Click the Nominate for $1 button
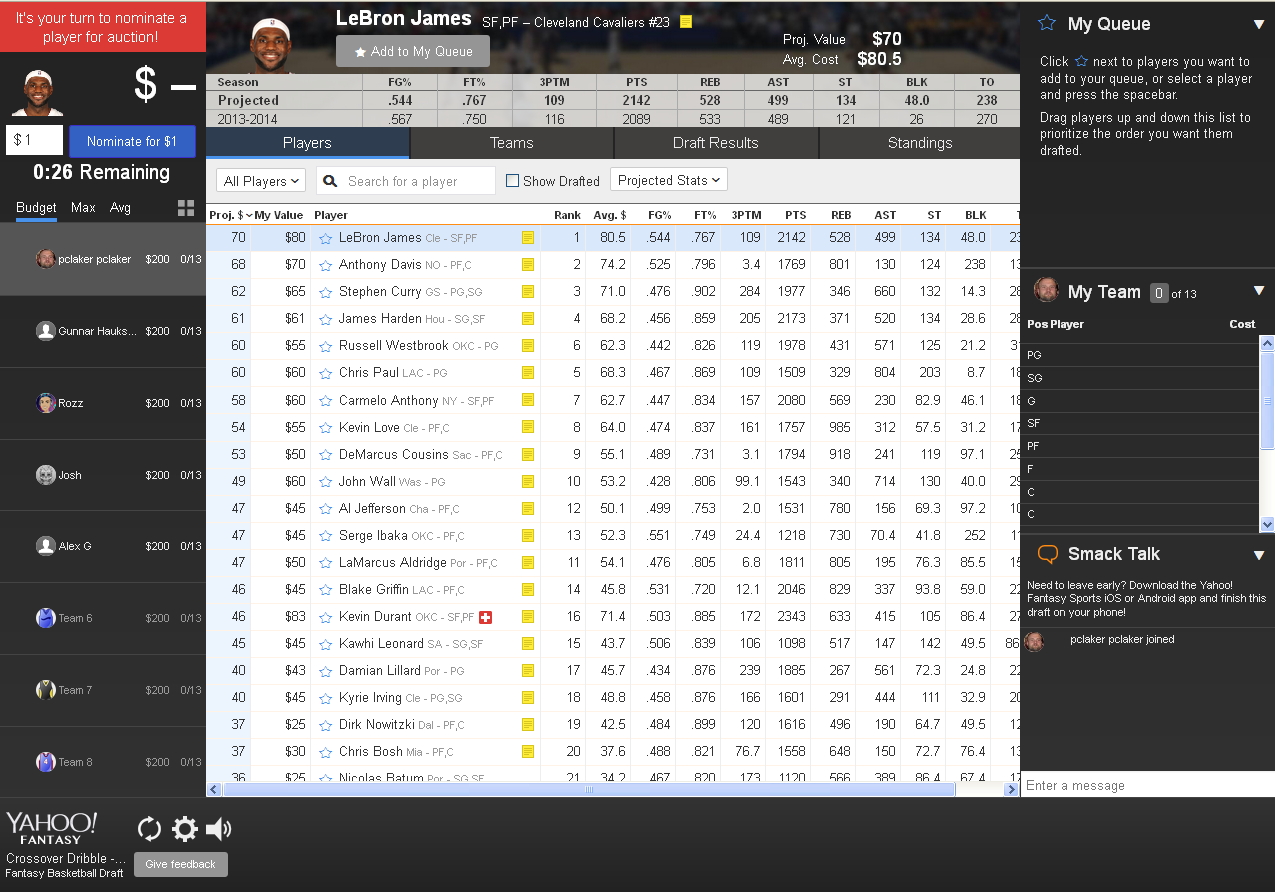Image resolution: width=1275 pixels, height=892 pixels. coord(132,141)
